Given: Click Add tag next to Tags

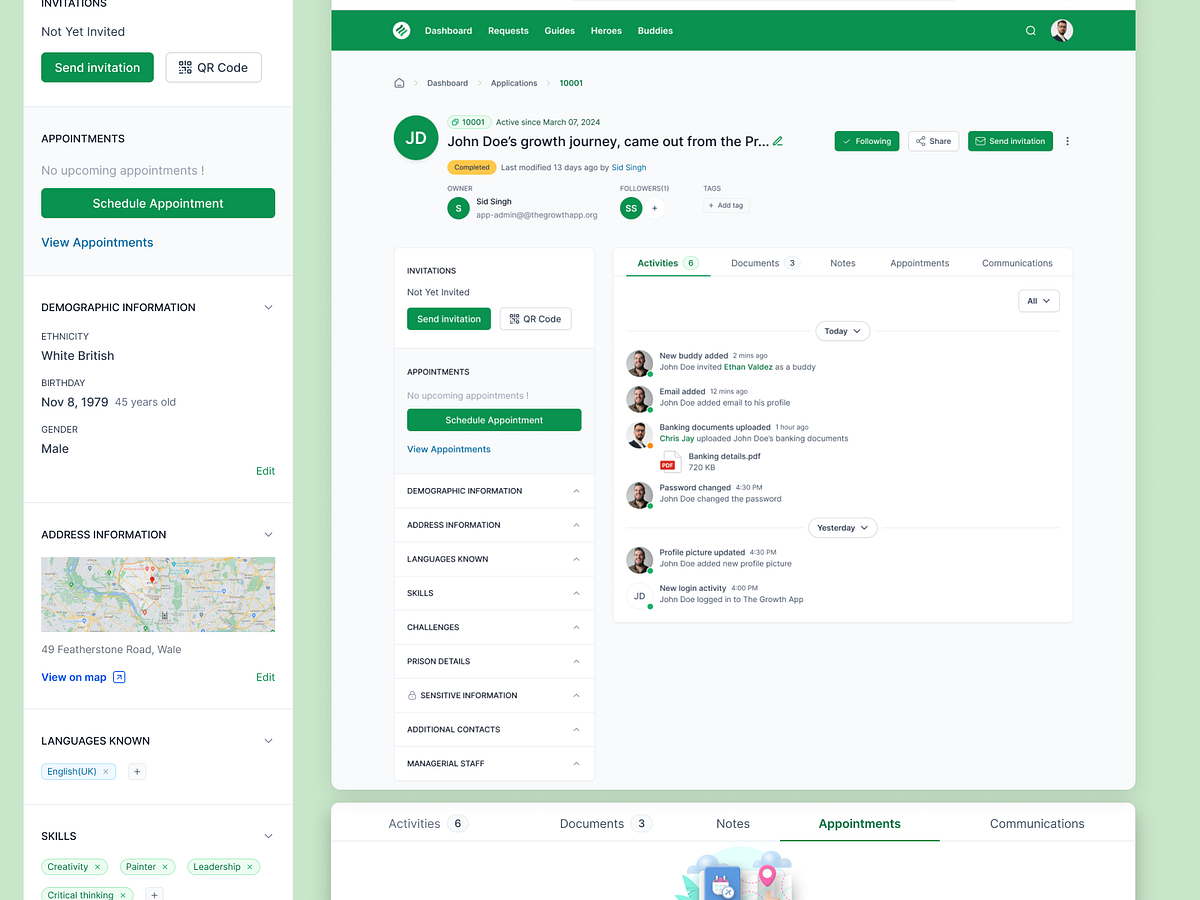Looking at the screenshot, I should (x=724, y=205).
